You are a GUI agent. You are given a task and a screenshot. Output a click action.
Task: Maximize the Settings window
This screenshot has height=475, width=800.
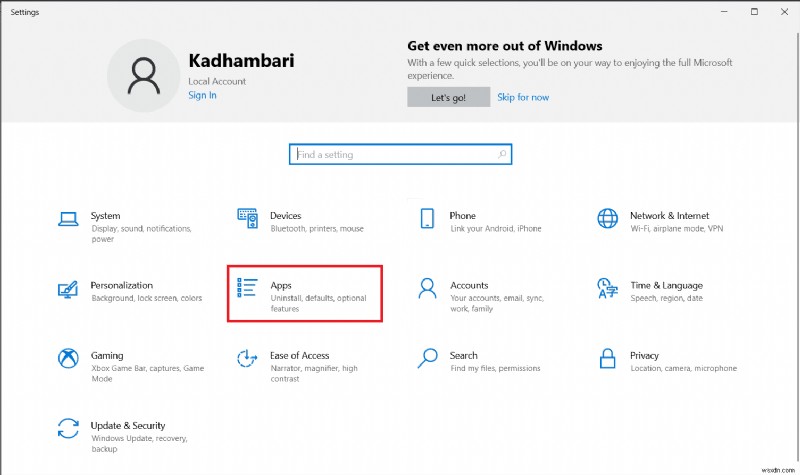pyautogui.click(x=754, y=11)
